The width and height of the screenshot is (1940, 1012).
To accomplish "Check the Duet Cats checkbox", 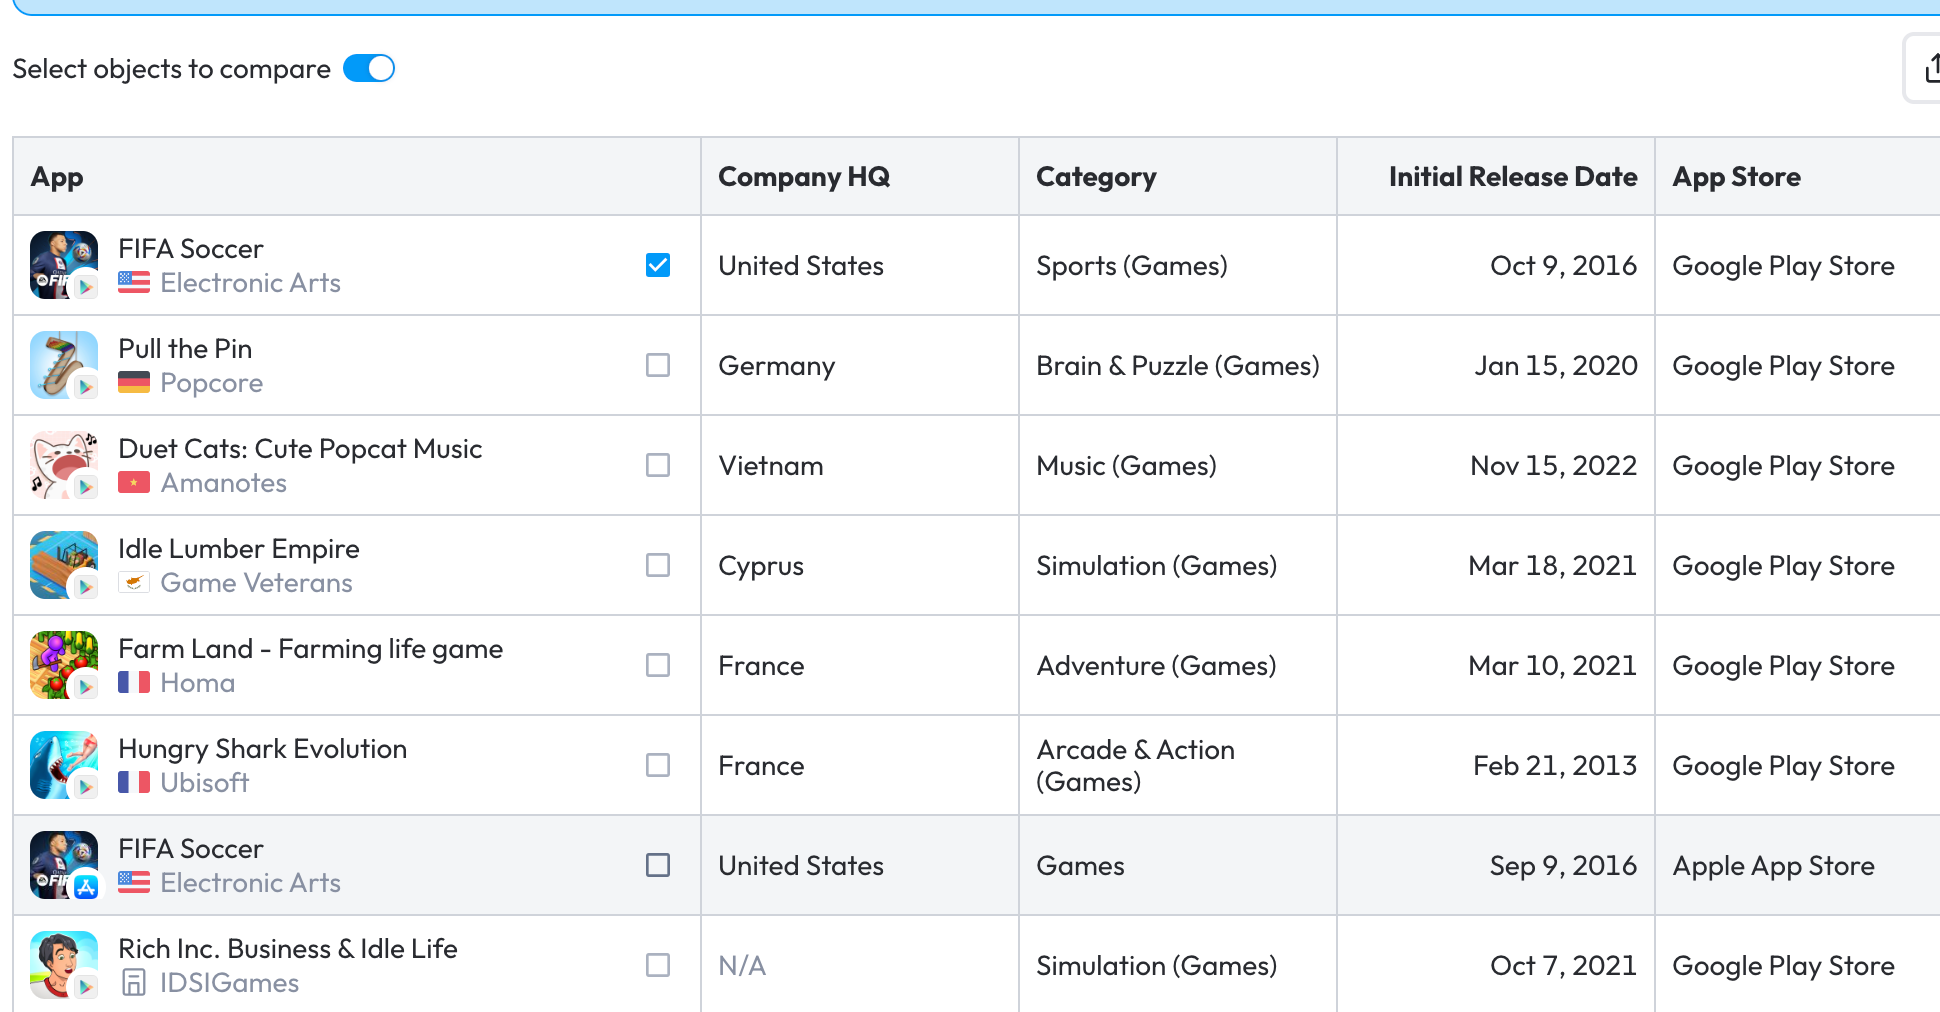I will [658, 465].
